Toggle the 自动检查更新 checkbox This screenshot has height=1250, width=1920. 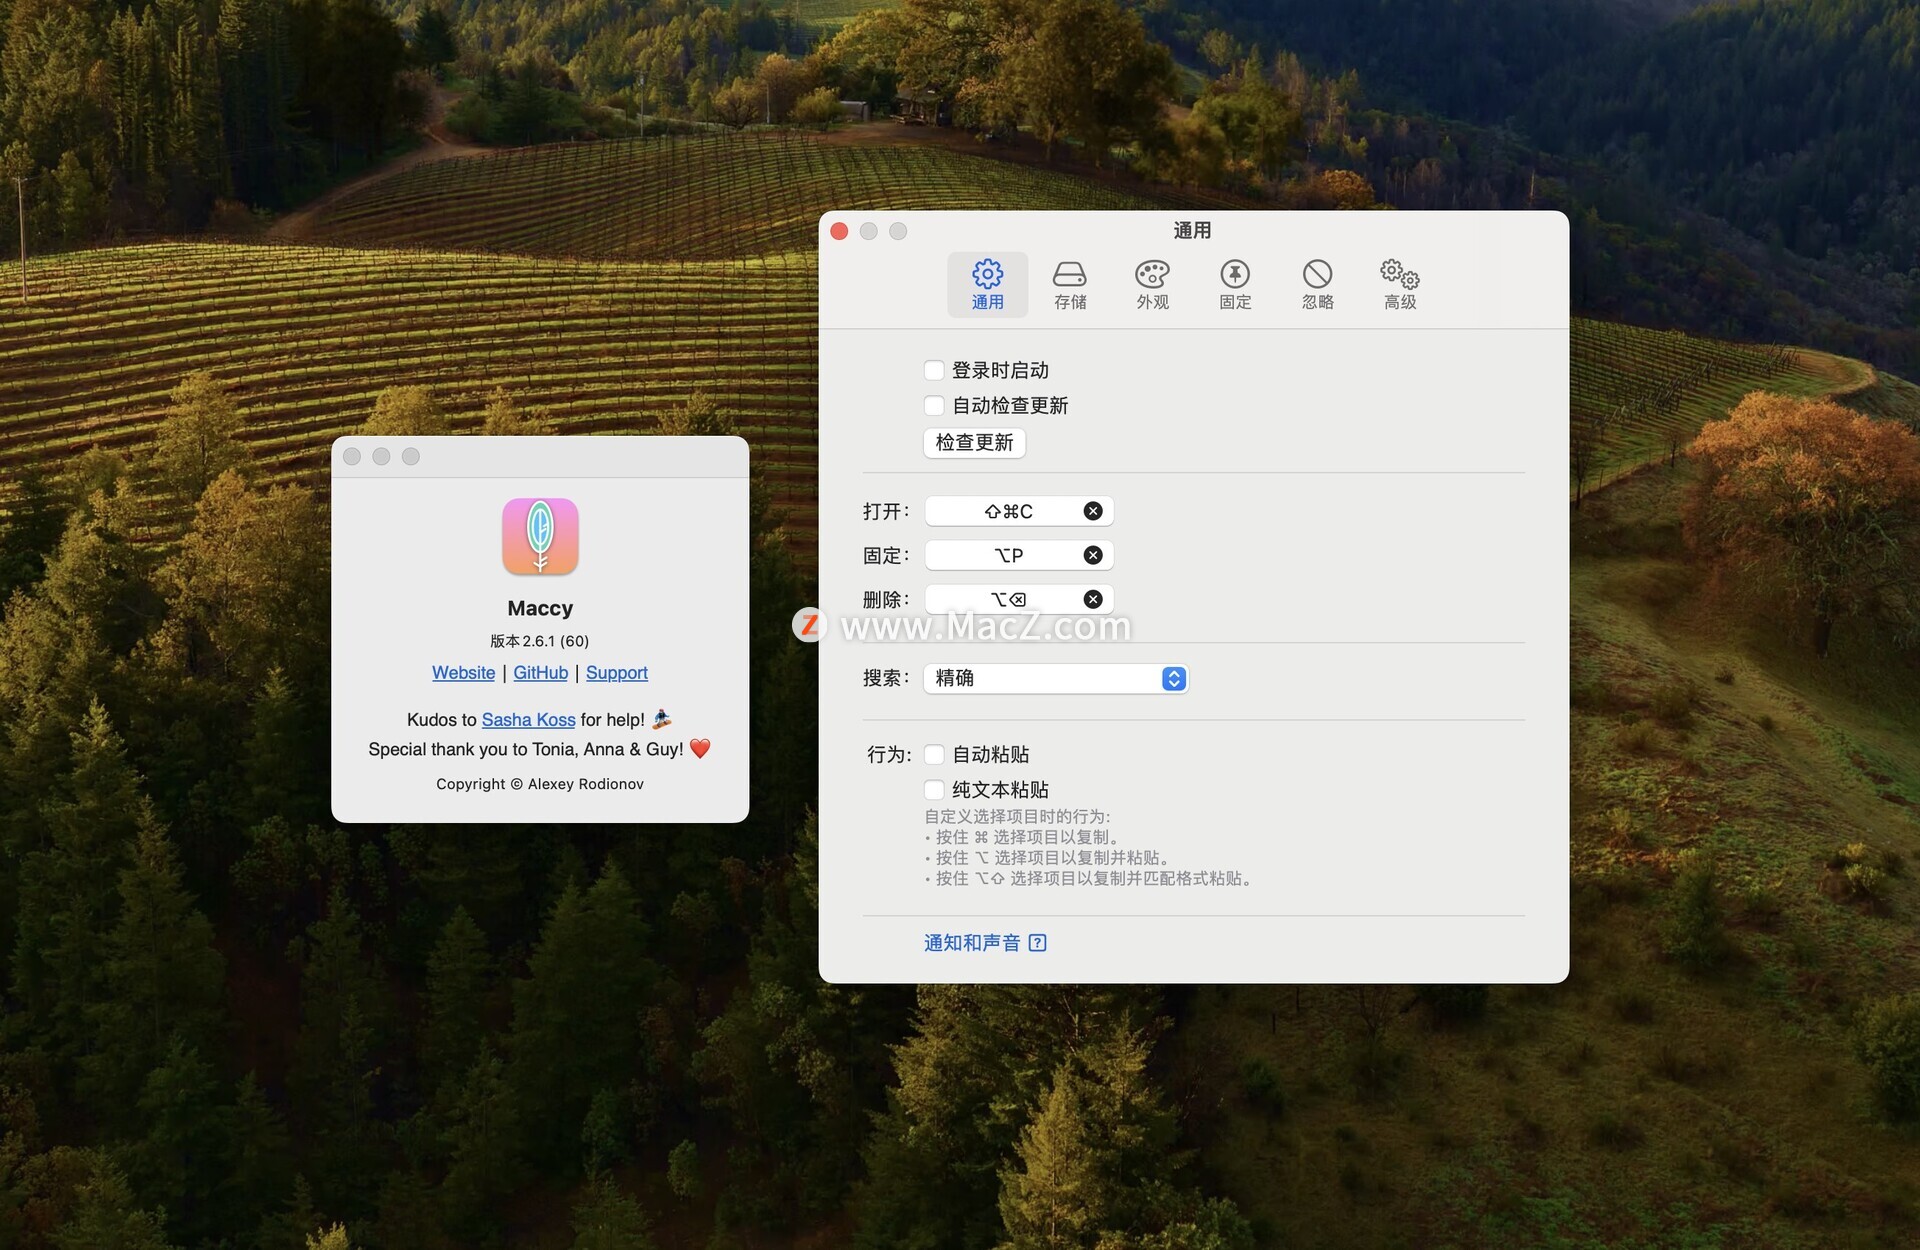pyautogui.click(x=934, y=405)
